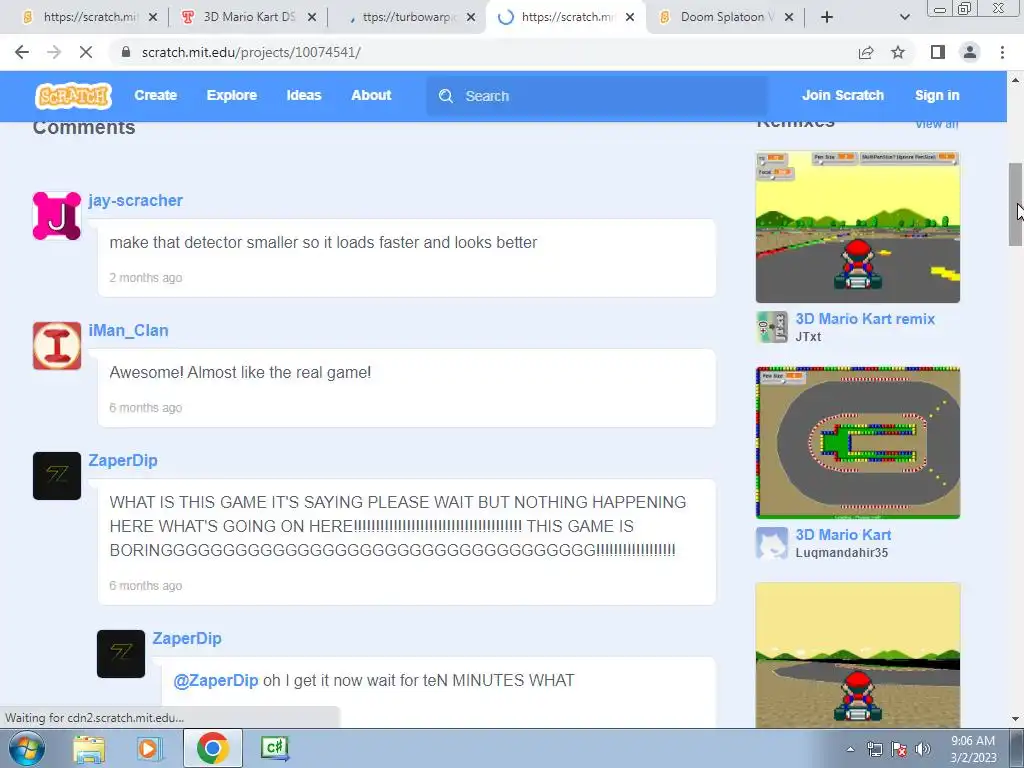1024x768 pixels.
Task: Open the About menu item
Action: [371, 95]
